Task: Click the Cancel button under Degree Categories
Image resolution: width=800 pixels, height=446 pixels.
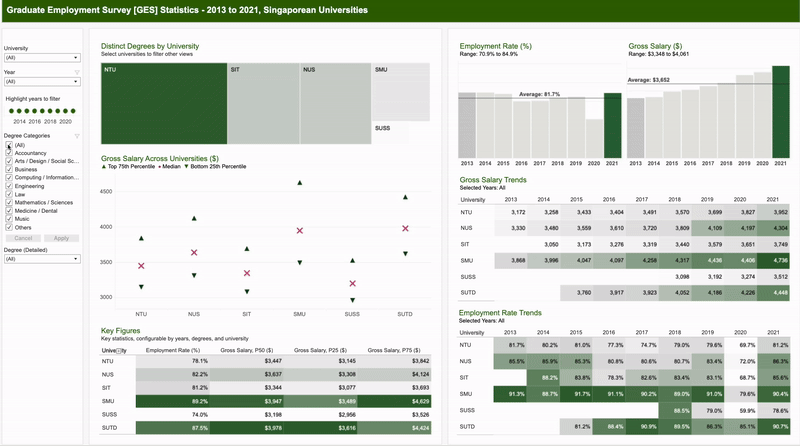Action: pos(23,238)
